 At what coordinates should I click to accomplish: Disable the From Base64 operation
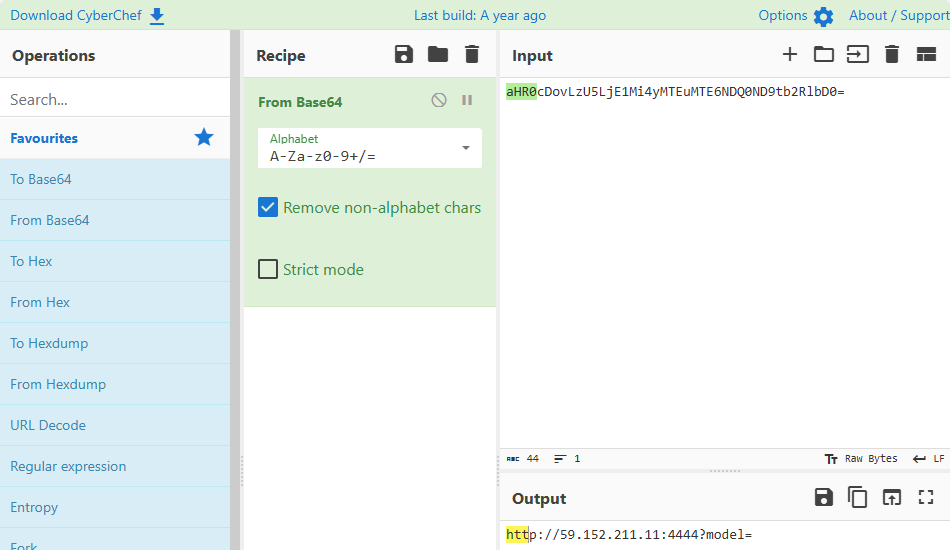click(x=439, y=100)
